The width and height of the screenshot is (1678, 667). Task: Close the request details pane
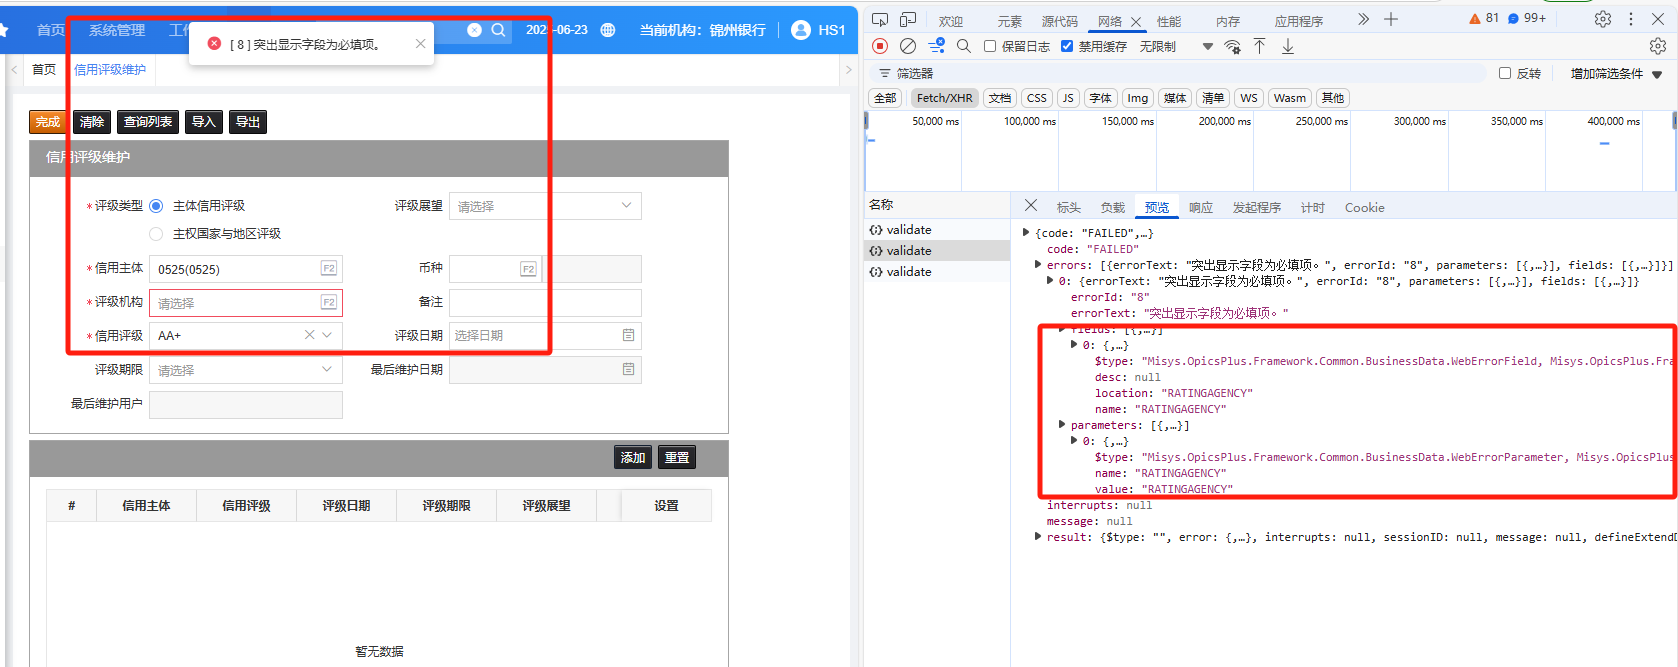(1031, 205)
